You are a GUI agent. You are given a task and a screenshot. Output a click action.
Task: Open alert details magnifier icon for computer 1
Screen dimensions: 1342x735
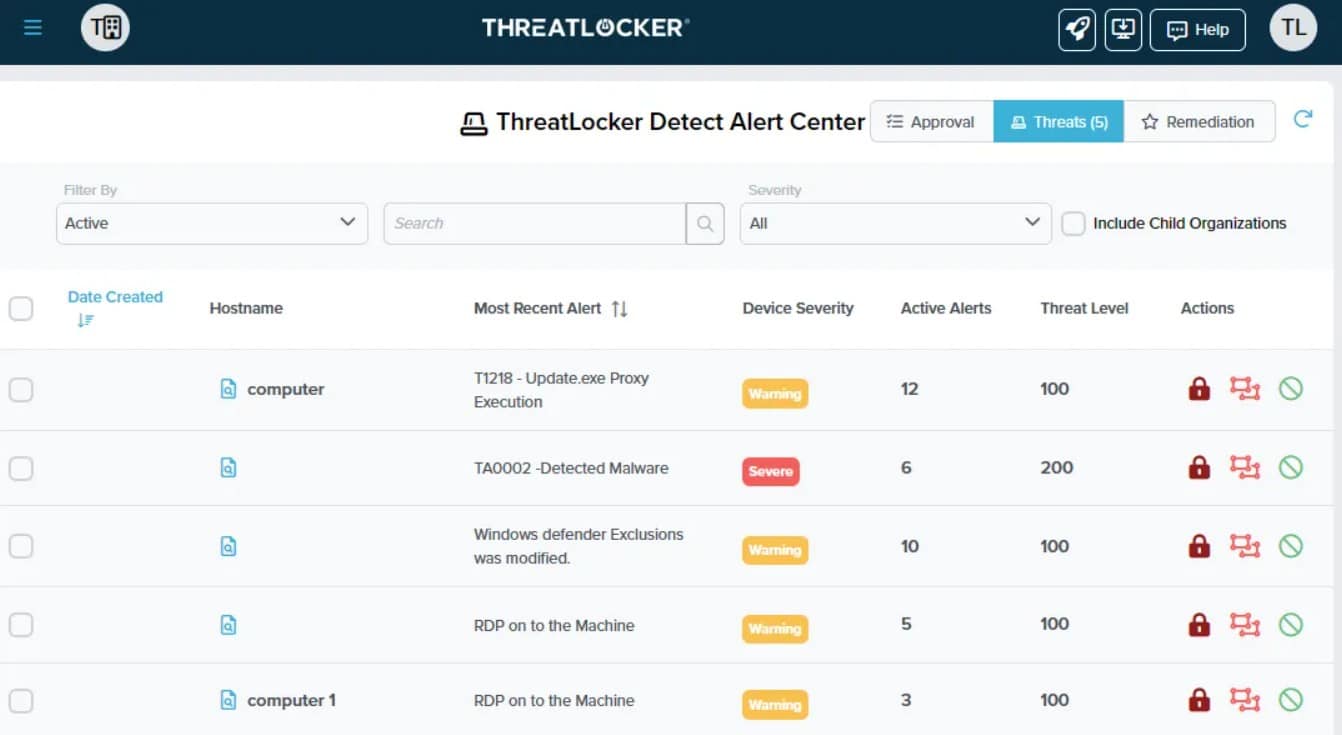click(x=228, y=700)
